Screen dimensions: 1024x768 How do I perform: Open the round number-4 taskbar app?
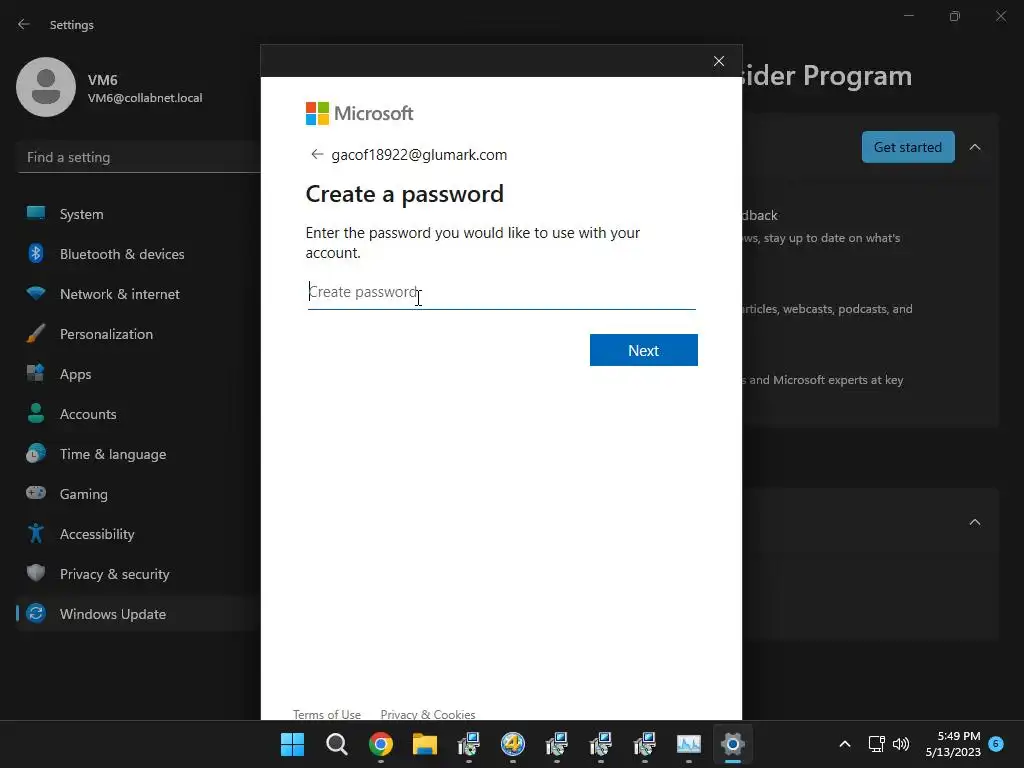[x=513, y=744]
